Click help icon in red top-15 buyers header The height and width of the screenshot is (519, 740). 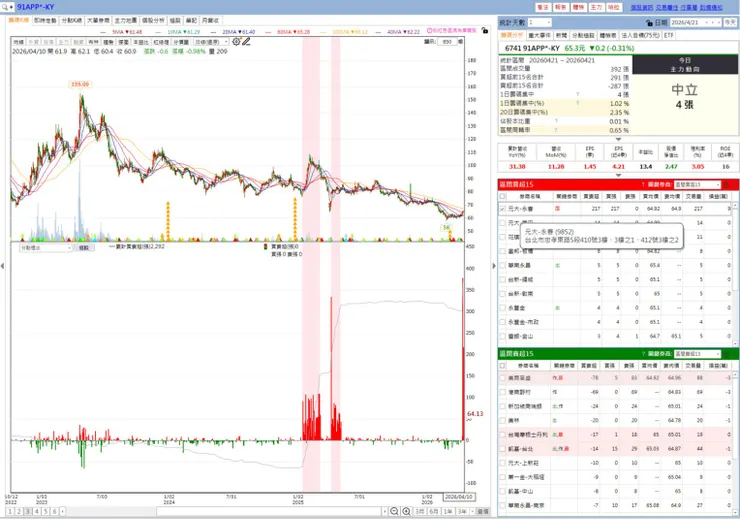(643, 184)
